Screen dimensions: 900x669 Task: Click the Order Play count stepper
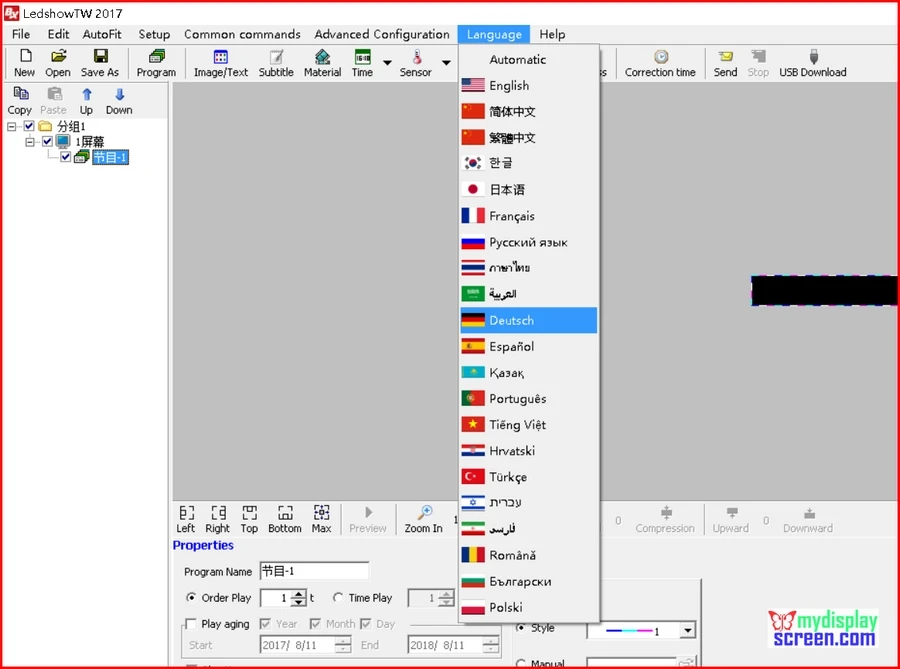(x=298, y=598)
